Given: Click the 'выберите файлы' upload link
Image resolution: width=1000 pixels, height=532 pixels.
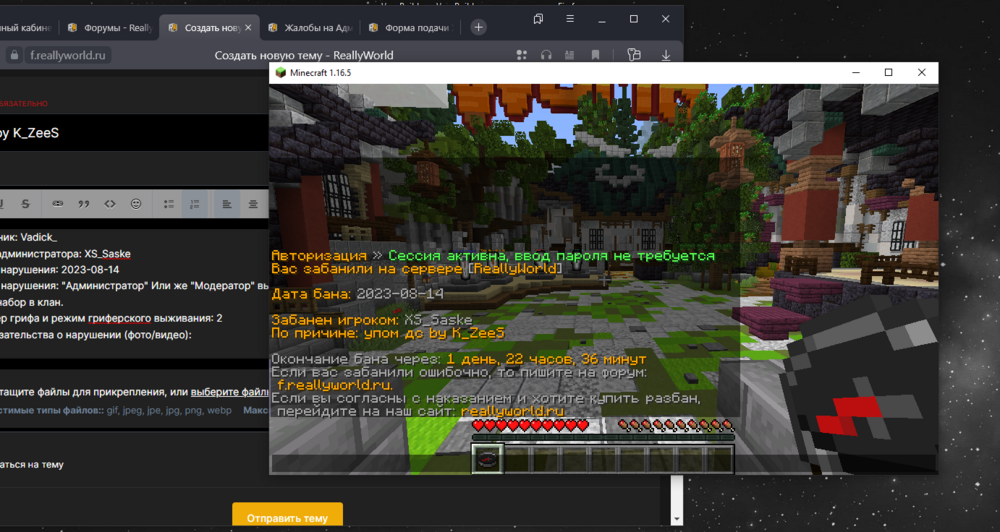Looking at the screenshot, I should coord(230,392).
